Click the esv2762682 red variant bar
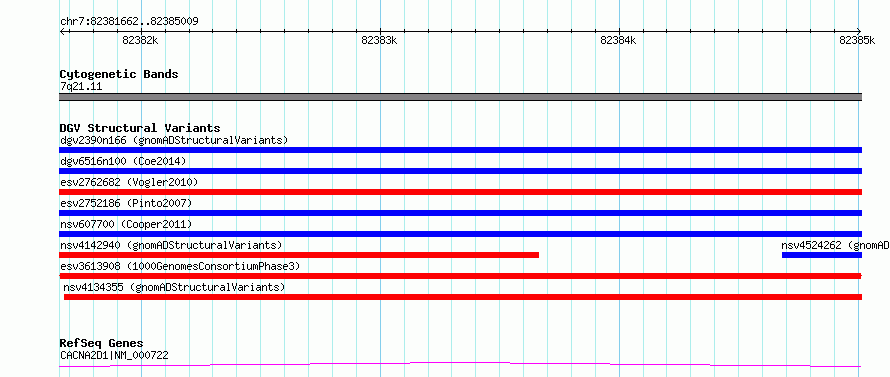Image resolution: width=890 pixels, height=377 pixels. [460, 192]
